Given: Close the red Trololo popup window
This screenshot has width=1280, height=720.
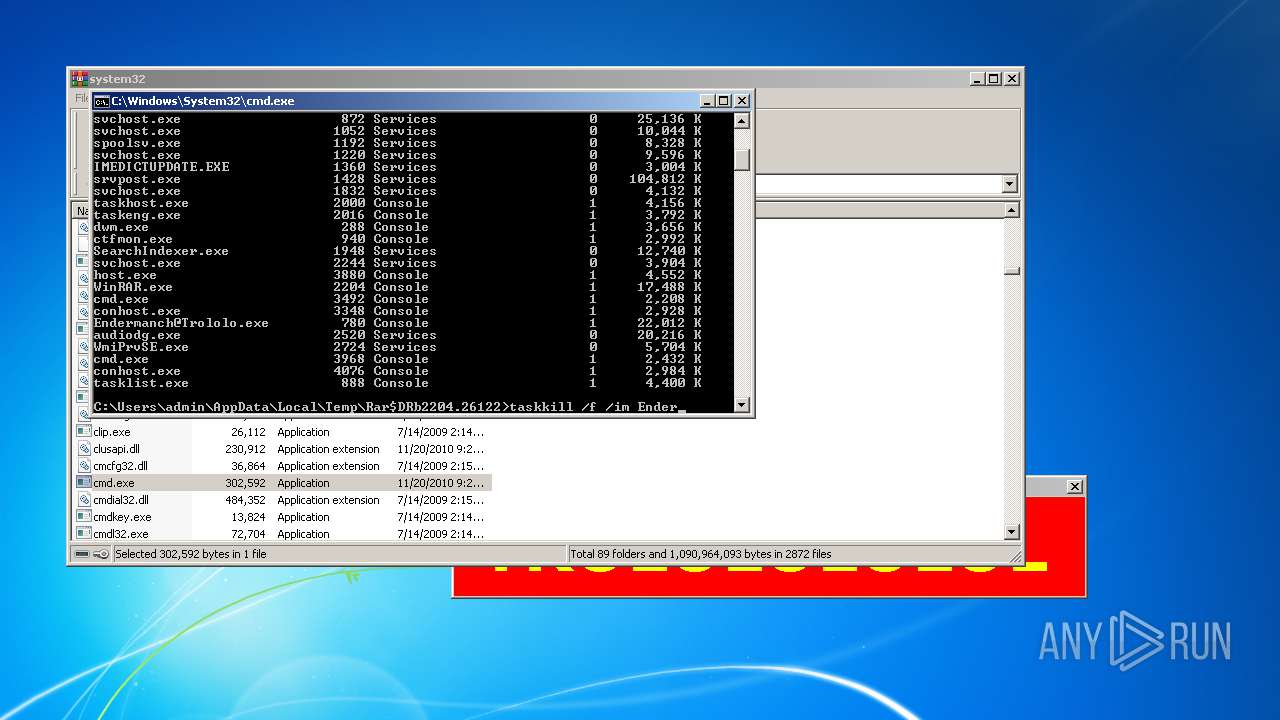Looking at the screenshot, I should coord(1074,486).
